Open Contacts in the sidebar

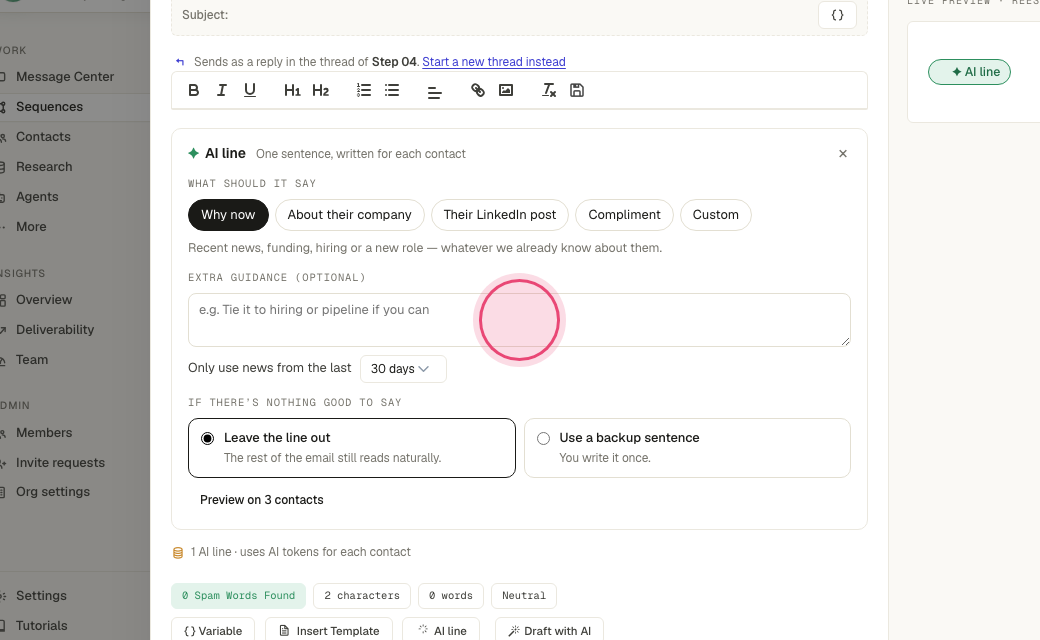coord(43,137)
